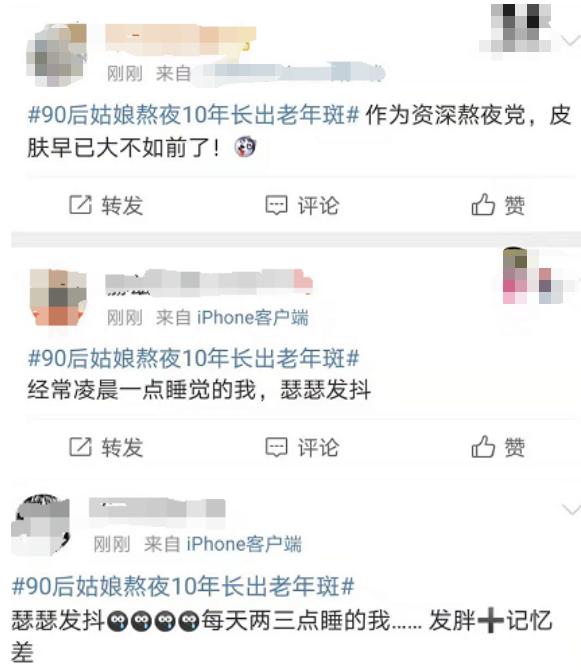Image resolution: width=581 pixels, height=670 pixels.
Task: Click iPhone客户端 source link on third post
Action: click(244, 544)
